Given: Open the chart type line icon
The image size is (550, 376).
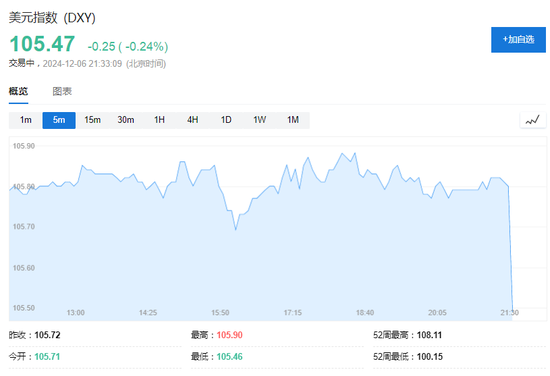Looking at the screenshot, I should click(x=532, y=120).
